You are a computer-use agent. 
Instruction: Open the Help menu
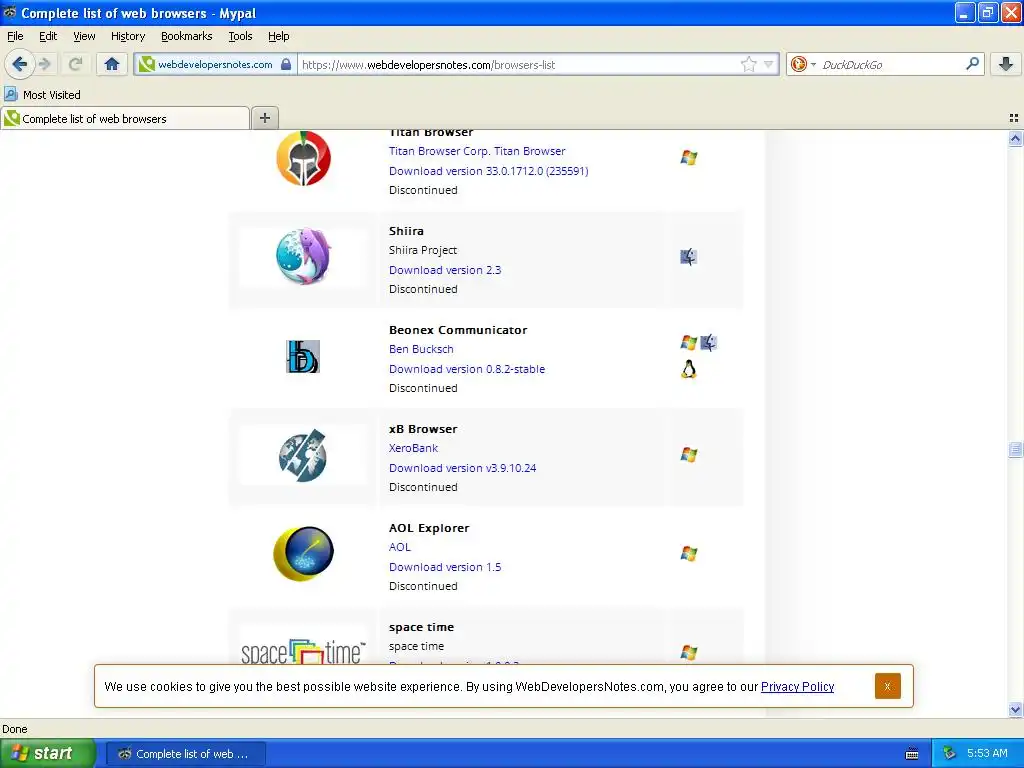(x=279, y=36)
